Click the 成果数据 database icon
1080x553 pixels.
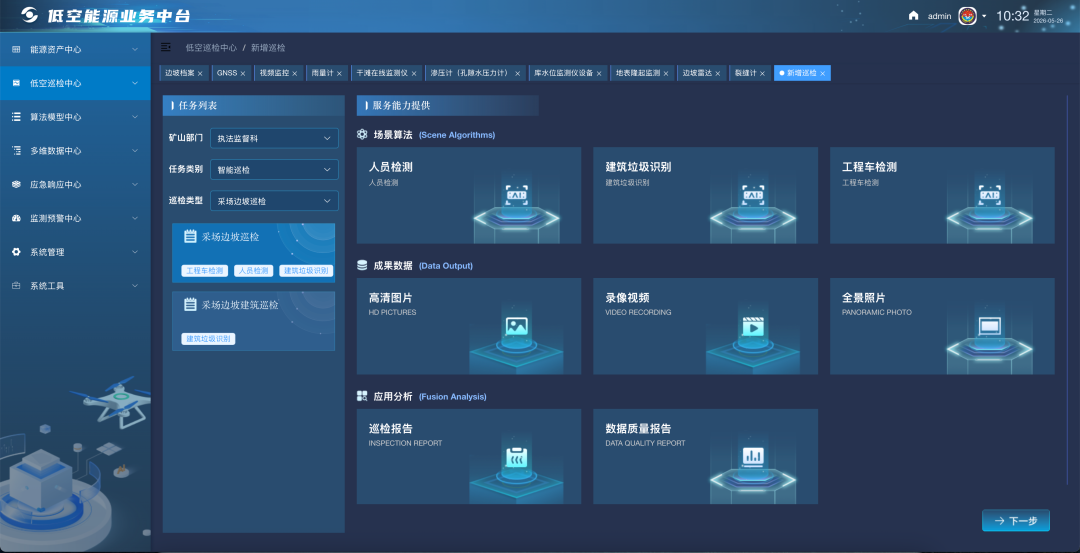pos(362,265)
